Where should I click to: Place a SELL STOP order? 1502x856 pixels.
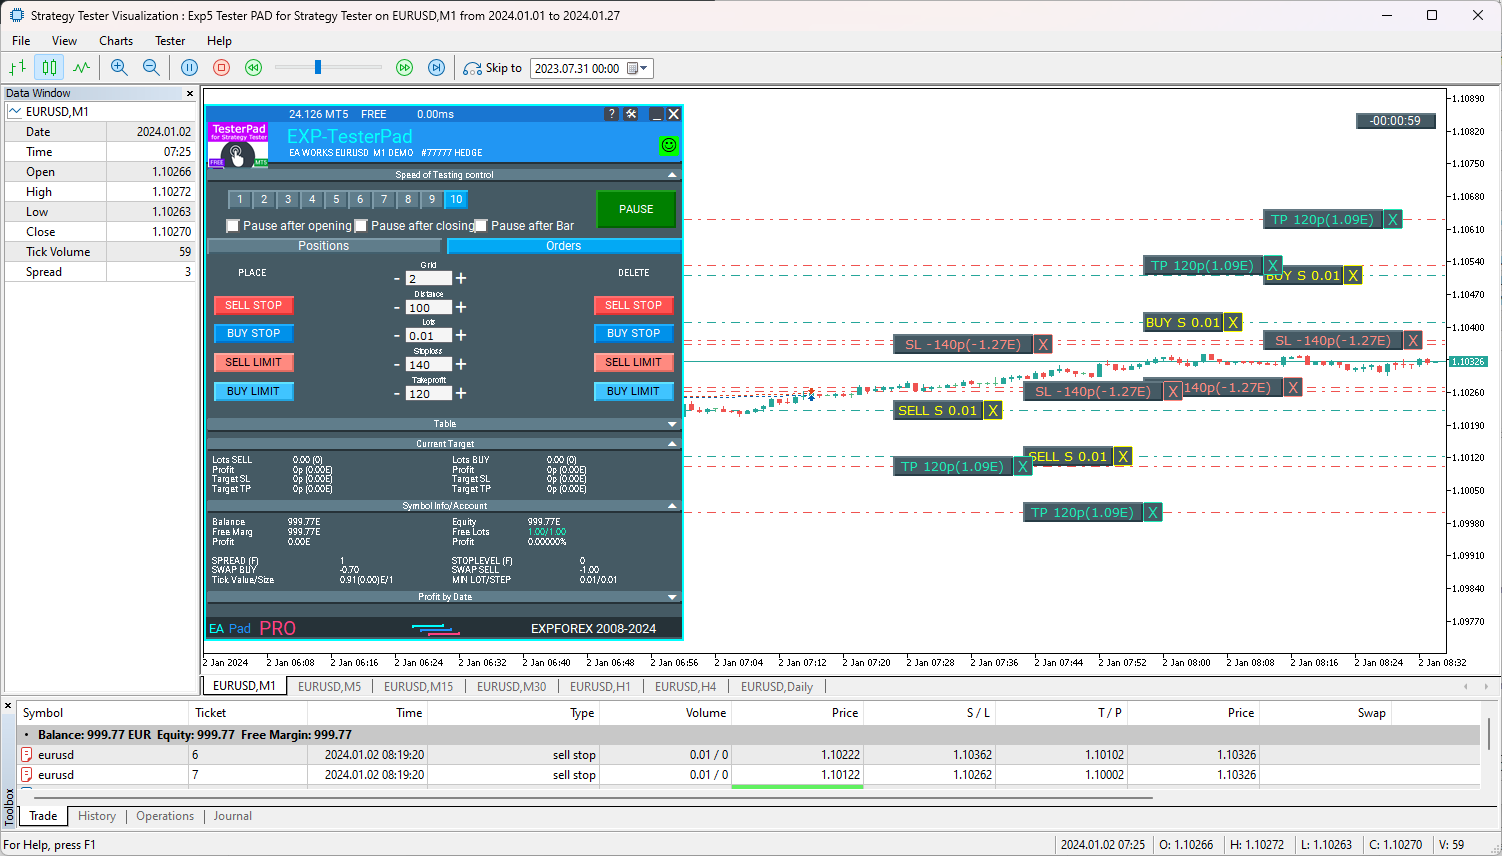pyautogui.click(x=253, y=305)
